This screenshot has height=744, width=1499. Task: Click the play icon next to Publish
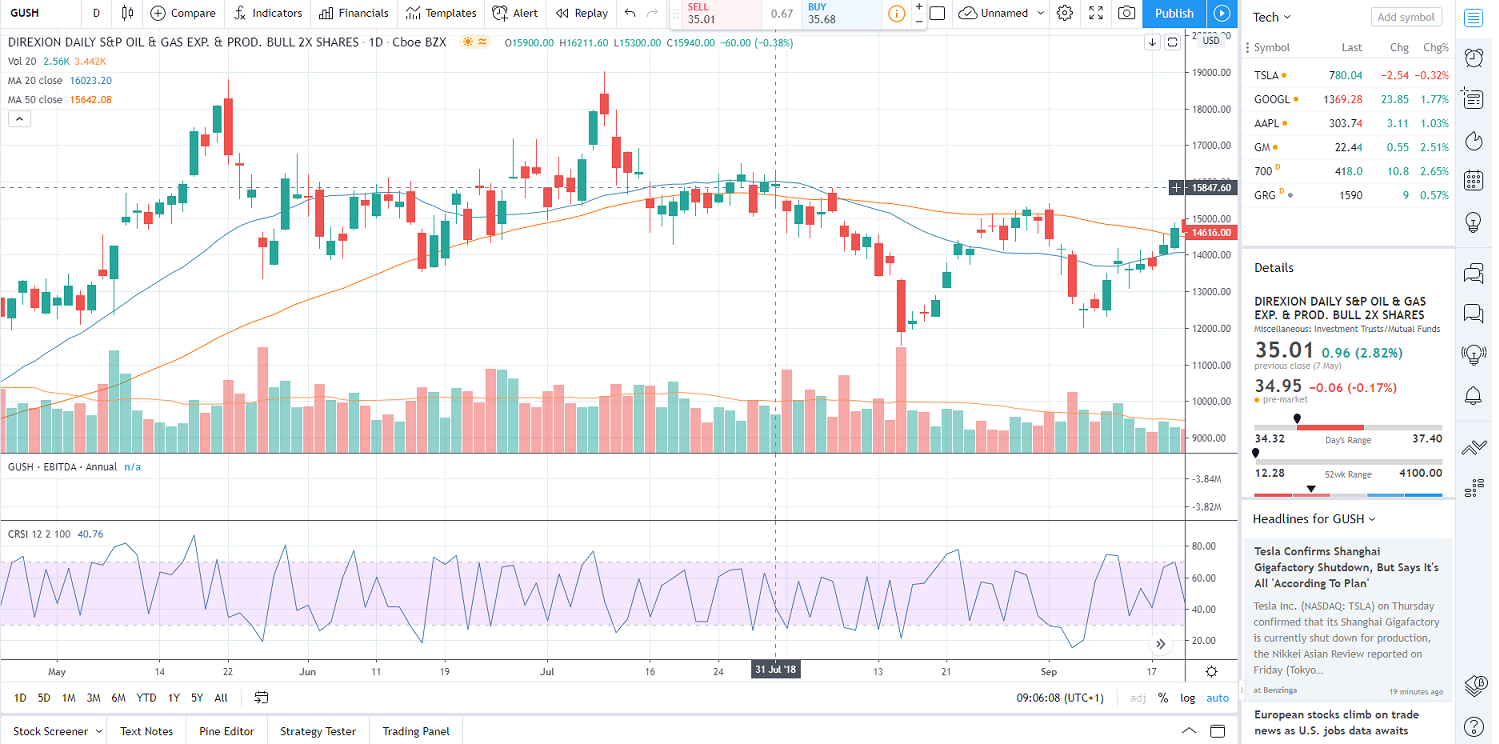point(1221,13)
